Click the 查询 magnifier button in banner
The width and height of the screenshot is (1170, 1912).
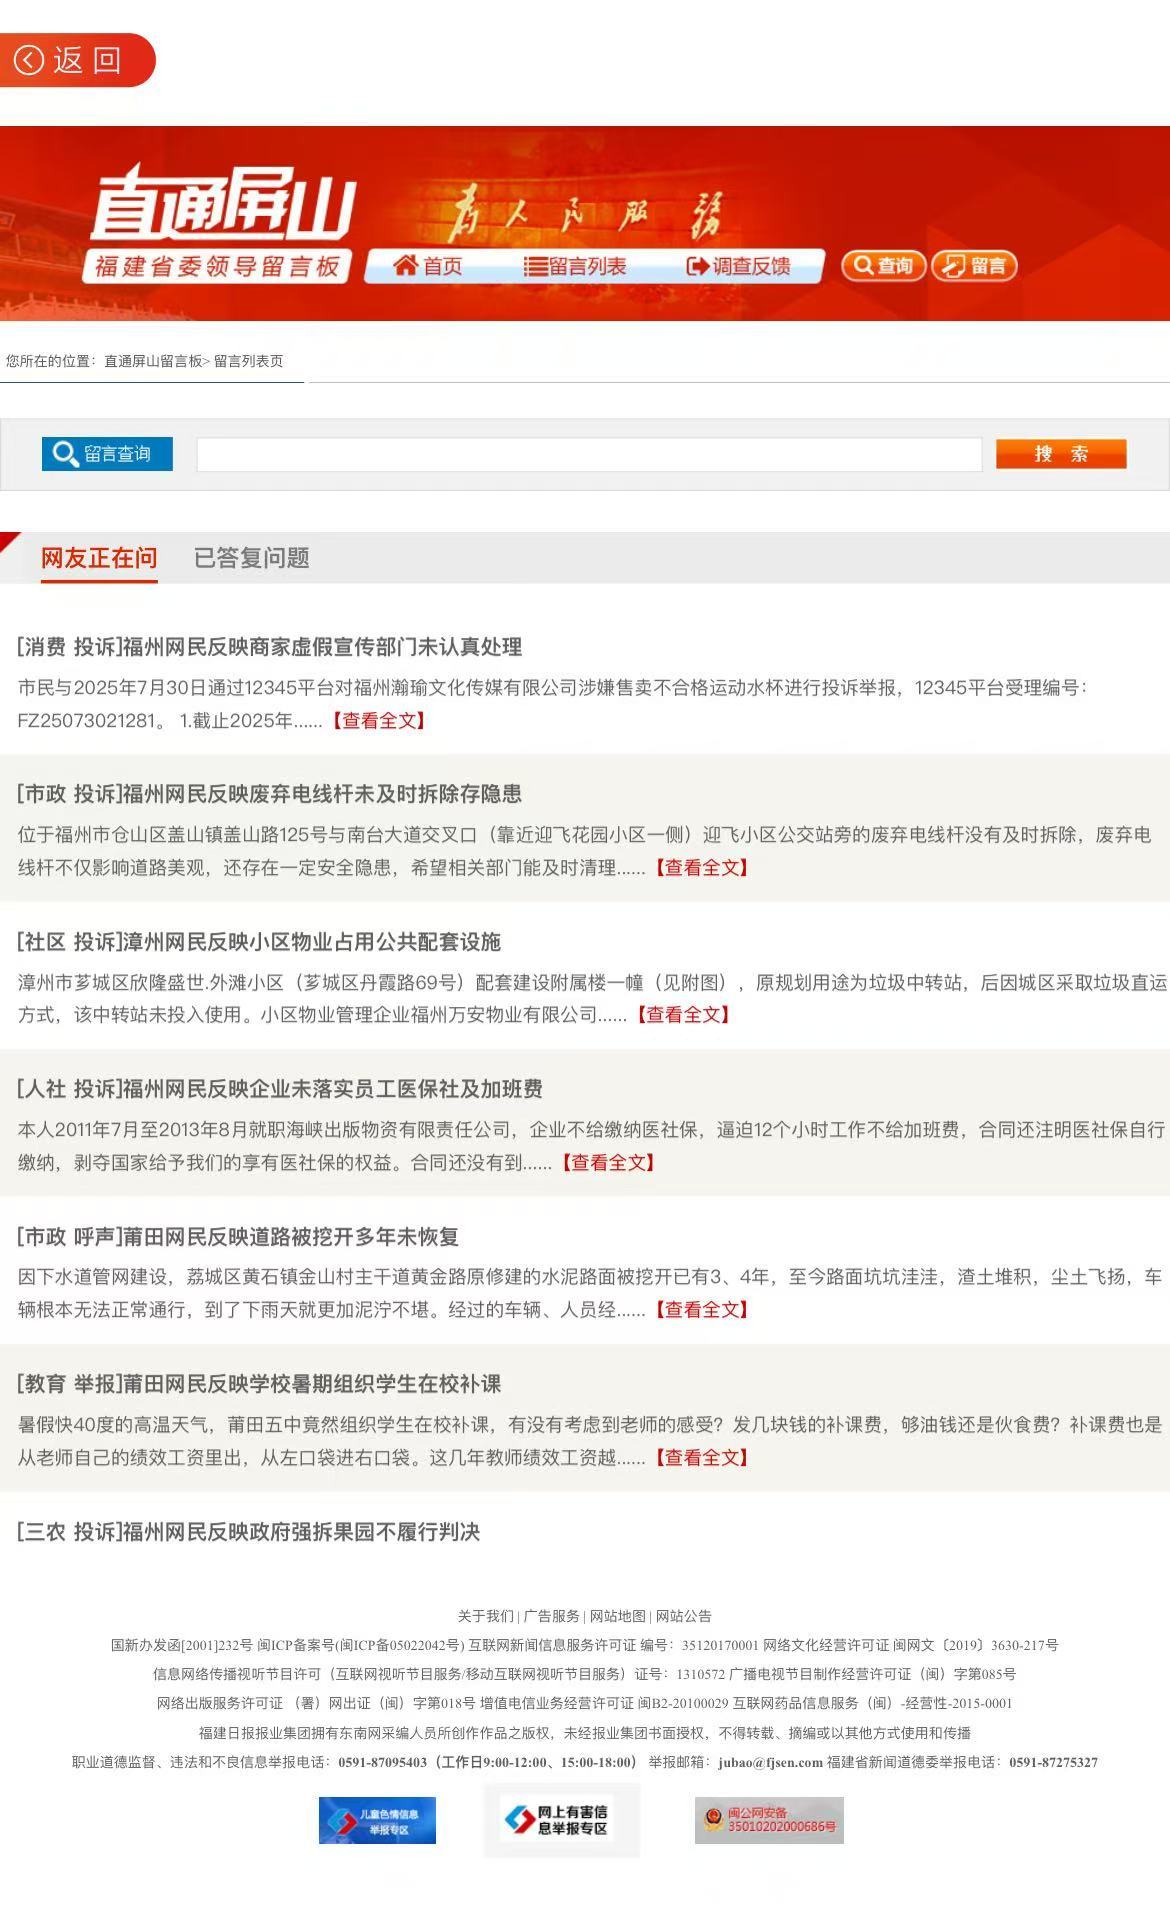click(x=883, y=266)
